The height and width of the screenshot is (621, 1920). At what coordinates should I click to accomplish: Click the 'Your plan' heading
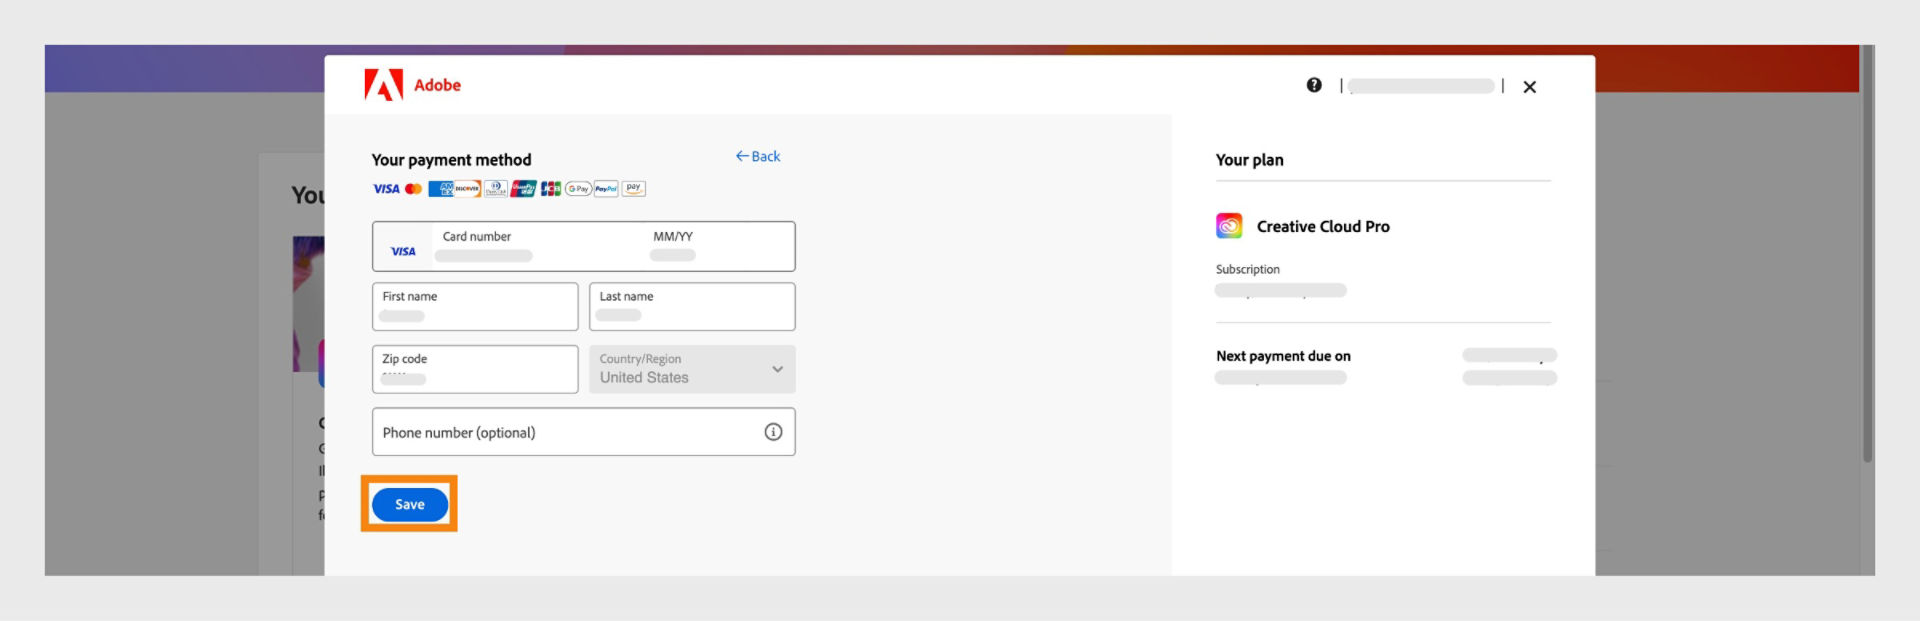tap(1249, 160)
